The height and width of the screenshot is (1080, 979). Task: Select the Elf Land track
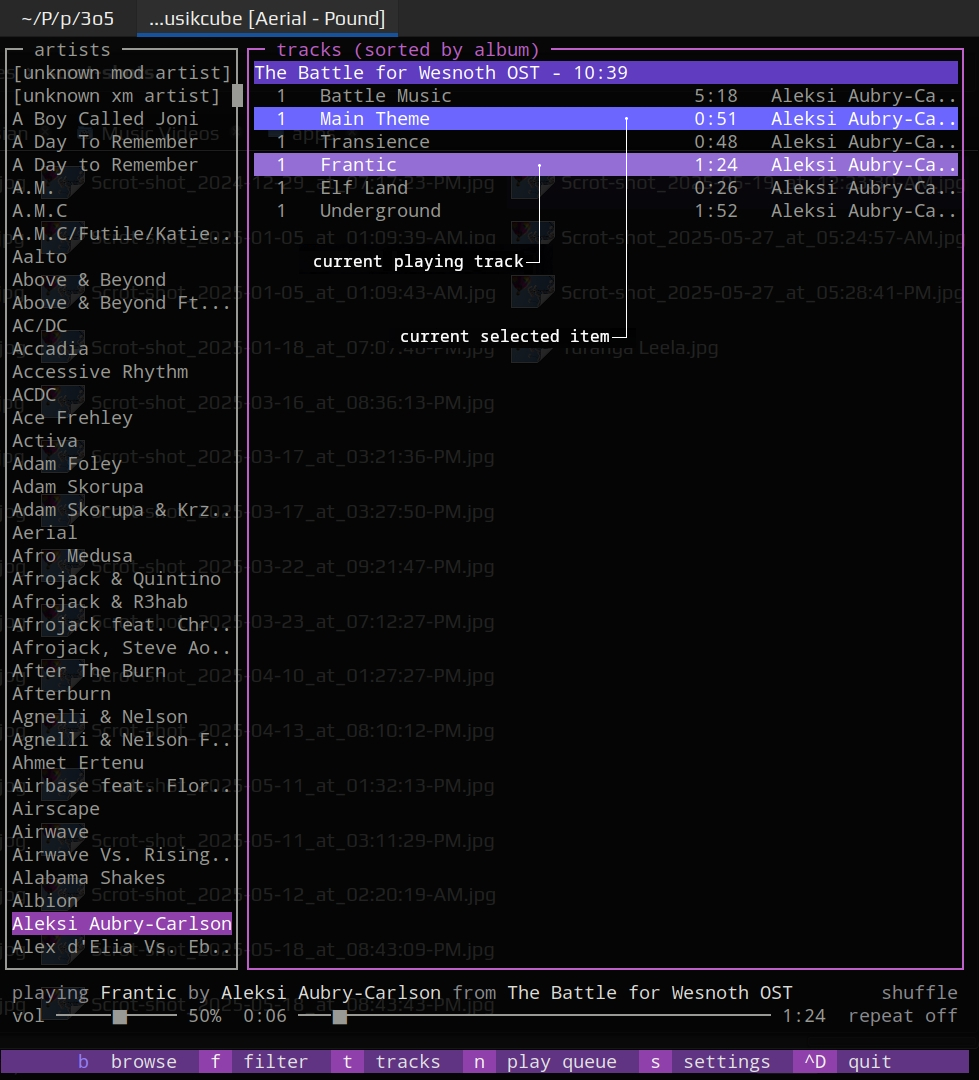(606, 187)
